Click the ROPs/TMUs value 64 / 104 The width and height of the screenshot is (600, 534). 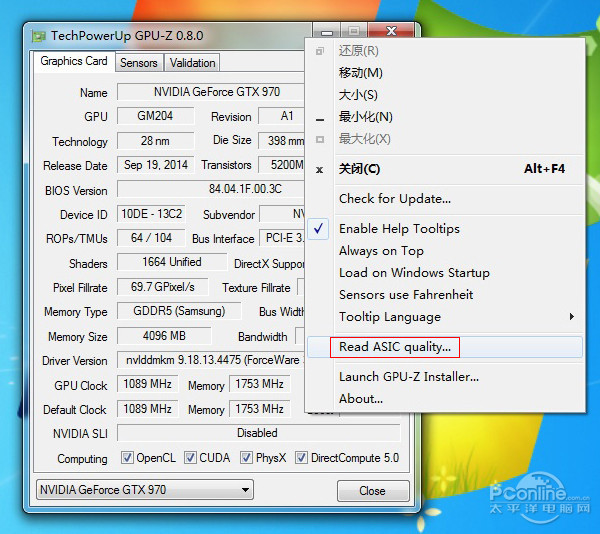(x=152, y=238)
